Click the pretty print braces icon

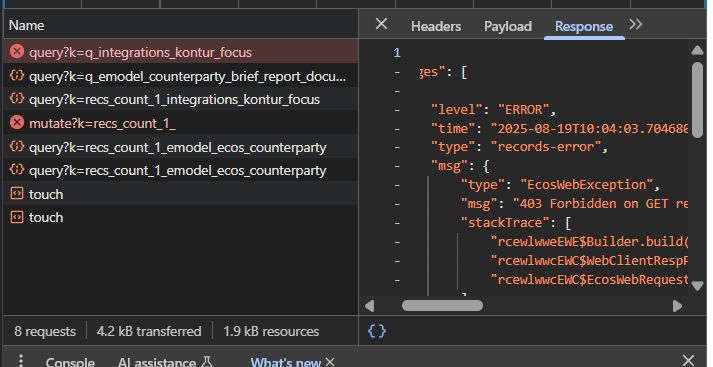(x=377, y=331)
